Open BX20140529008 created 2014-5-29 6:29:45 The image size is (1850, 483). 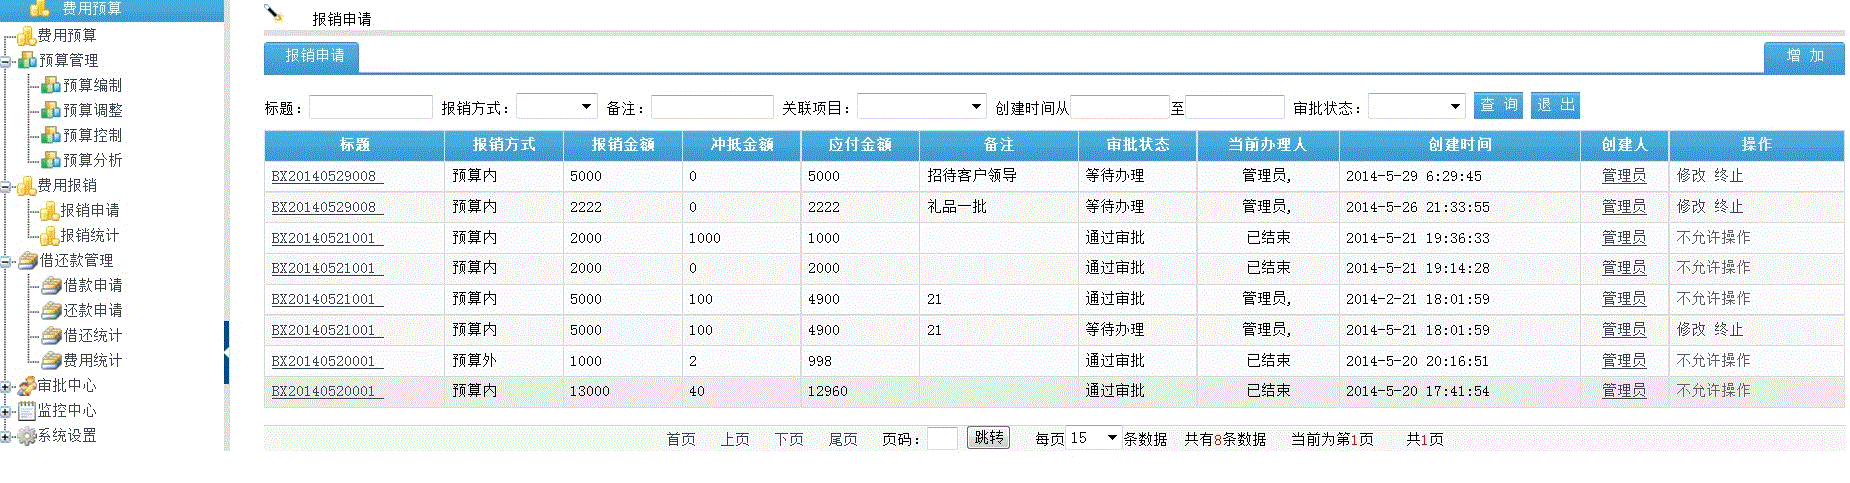pos(327,176)
